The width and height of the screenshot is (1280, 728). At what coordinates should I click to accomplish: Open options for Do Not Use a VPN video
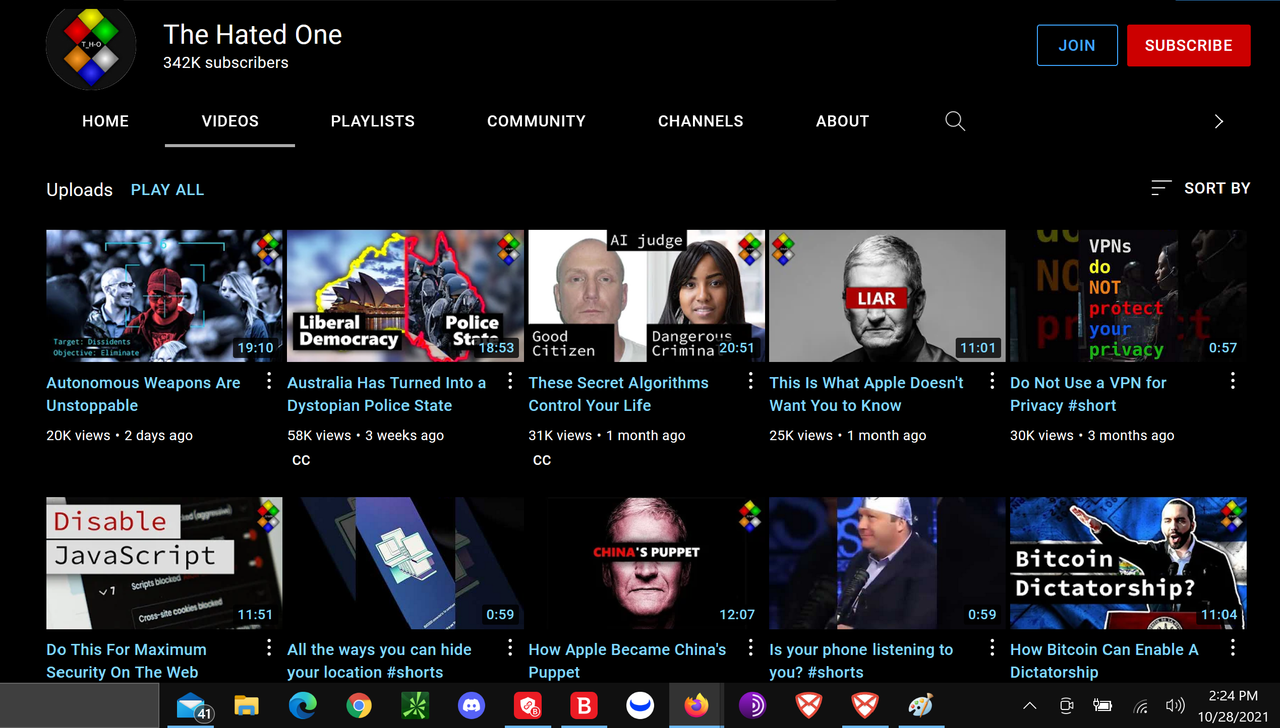(x=1233, y=381)
